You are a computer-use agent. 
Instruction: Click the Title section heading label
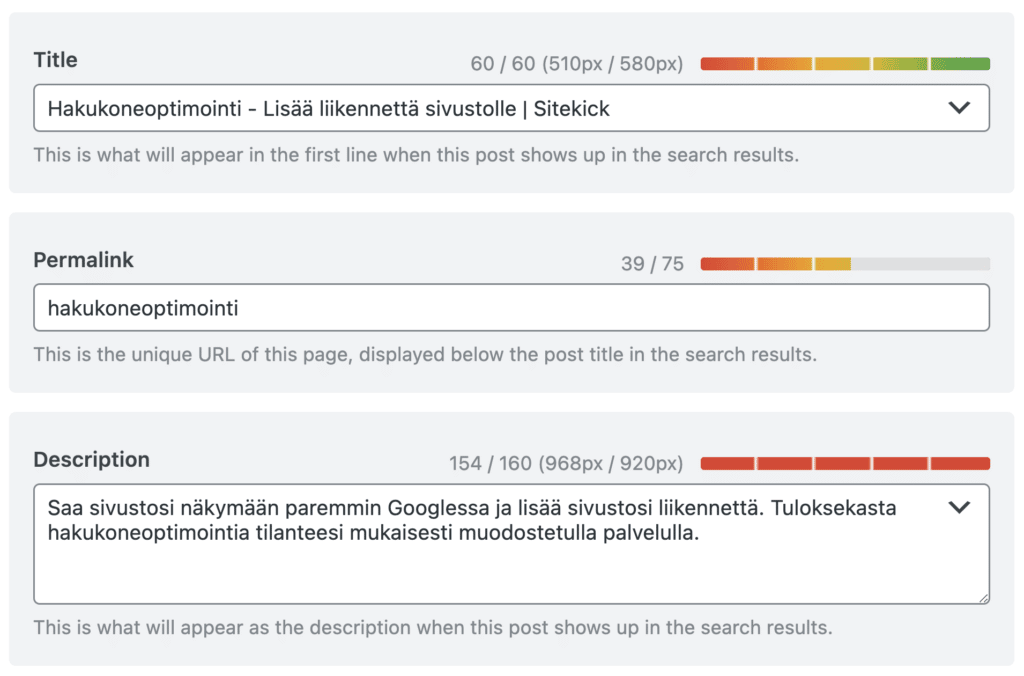(55, 60)
